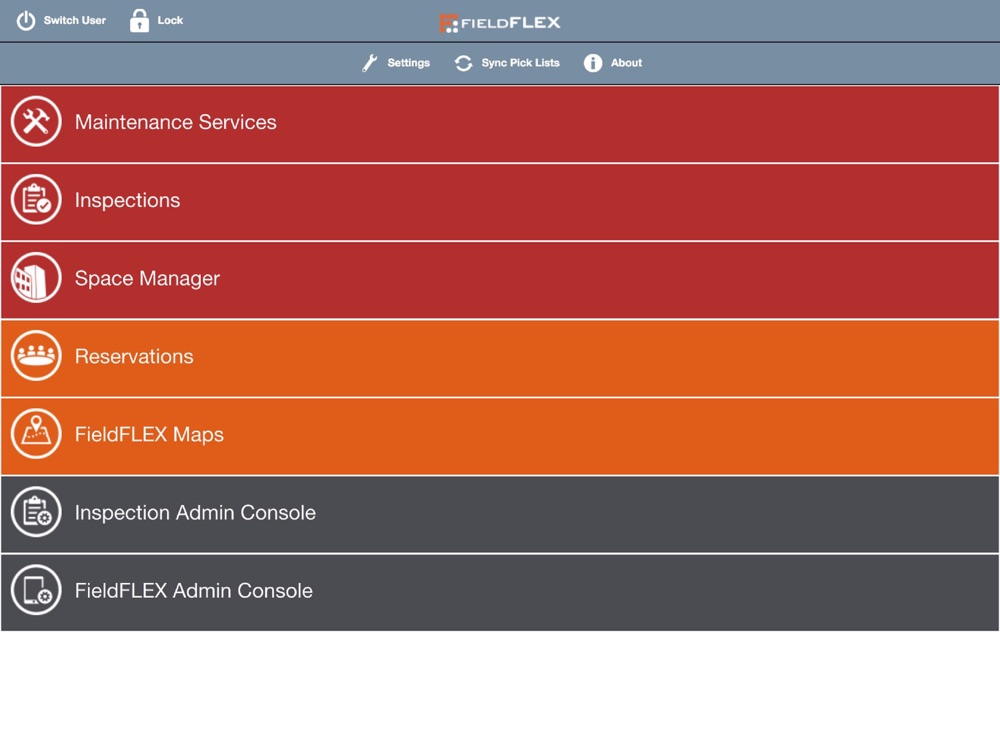The width and height of the screenshot is (1000, 750).
Task: Open the Reservations module
Action: (x=500, y=358)
